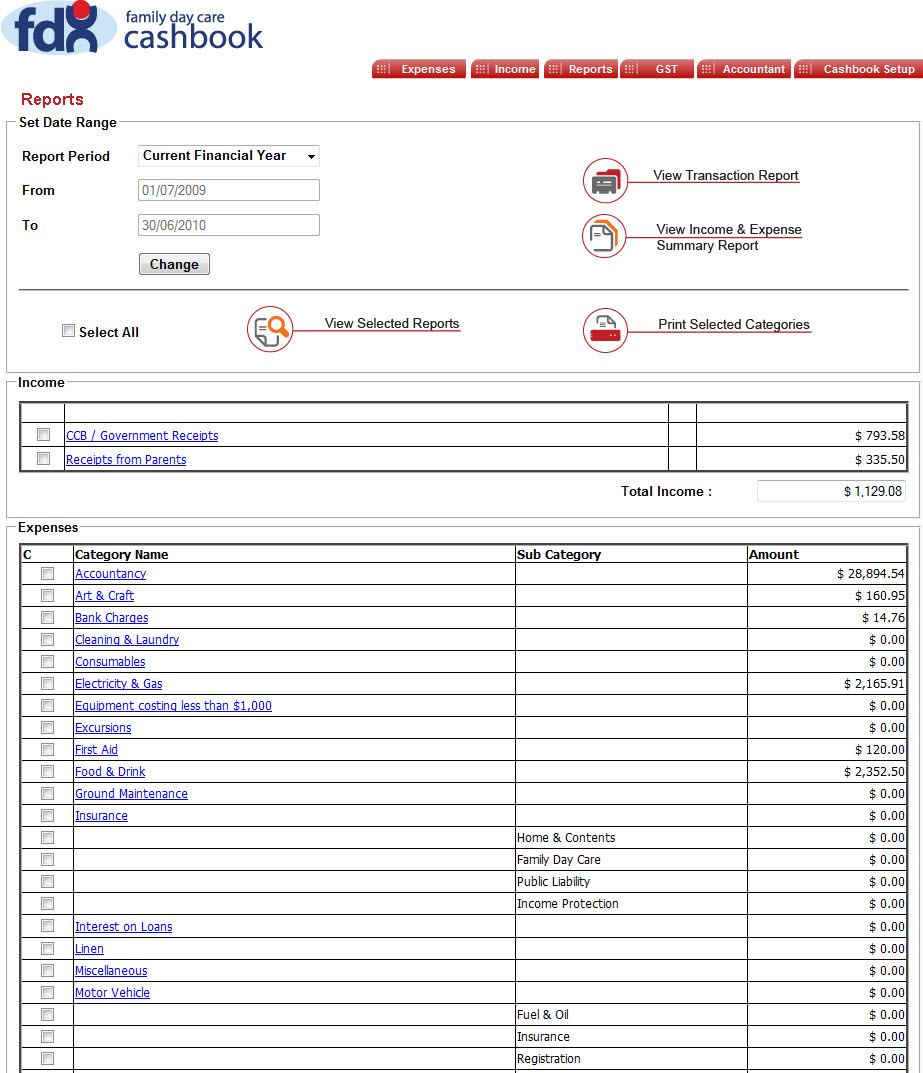The width and height of the screenshot is (923, 1073).
Task: Open the Consumables category link
Action: coord(110,662)
